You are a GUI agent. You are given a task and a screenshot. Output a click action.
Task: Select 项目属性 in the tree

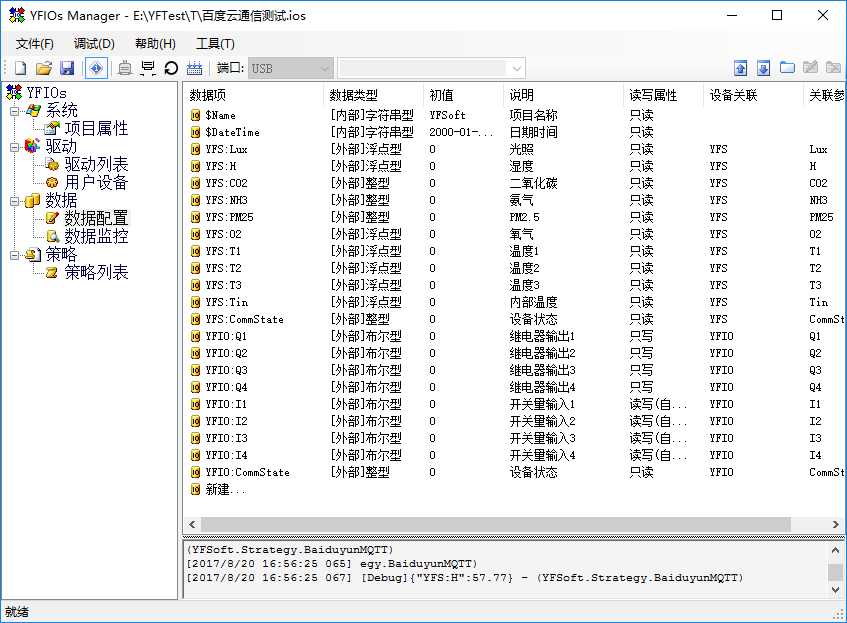(x=96, y=129)
